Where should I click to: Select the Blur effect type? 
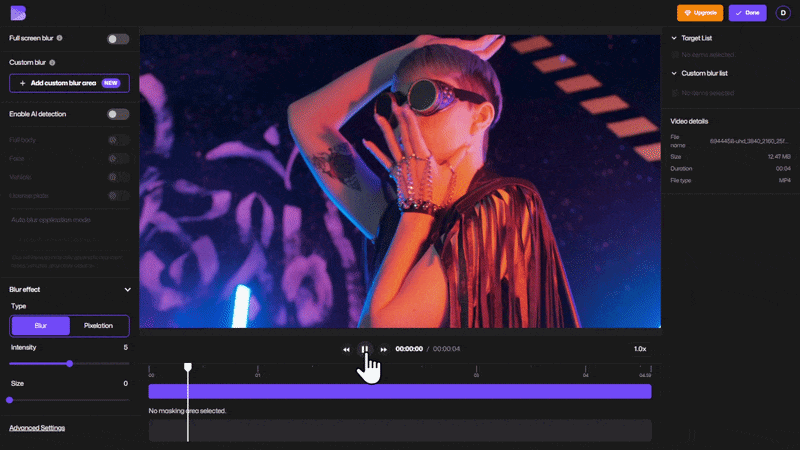[x=41, y=326]
